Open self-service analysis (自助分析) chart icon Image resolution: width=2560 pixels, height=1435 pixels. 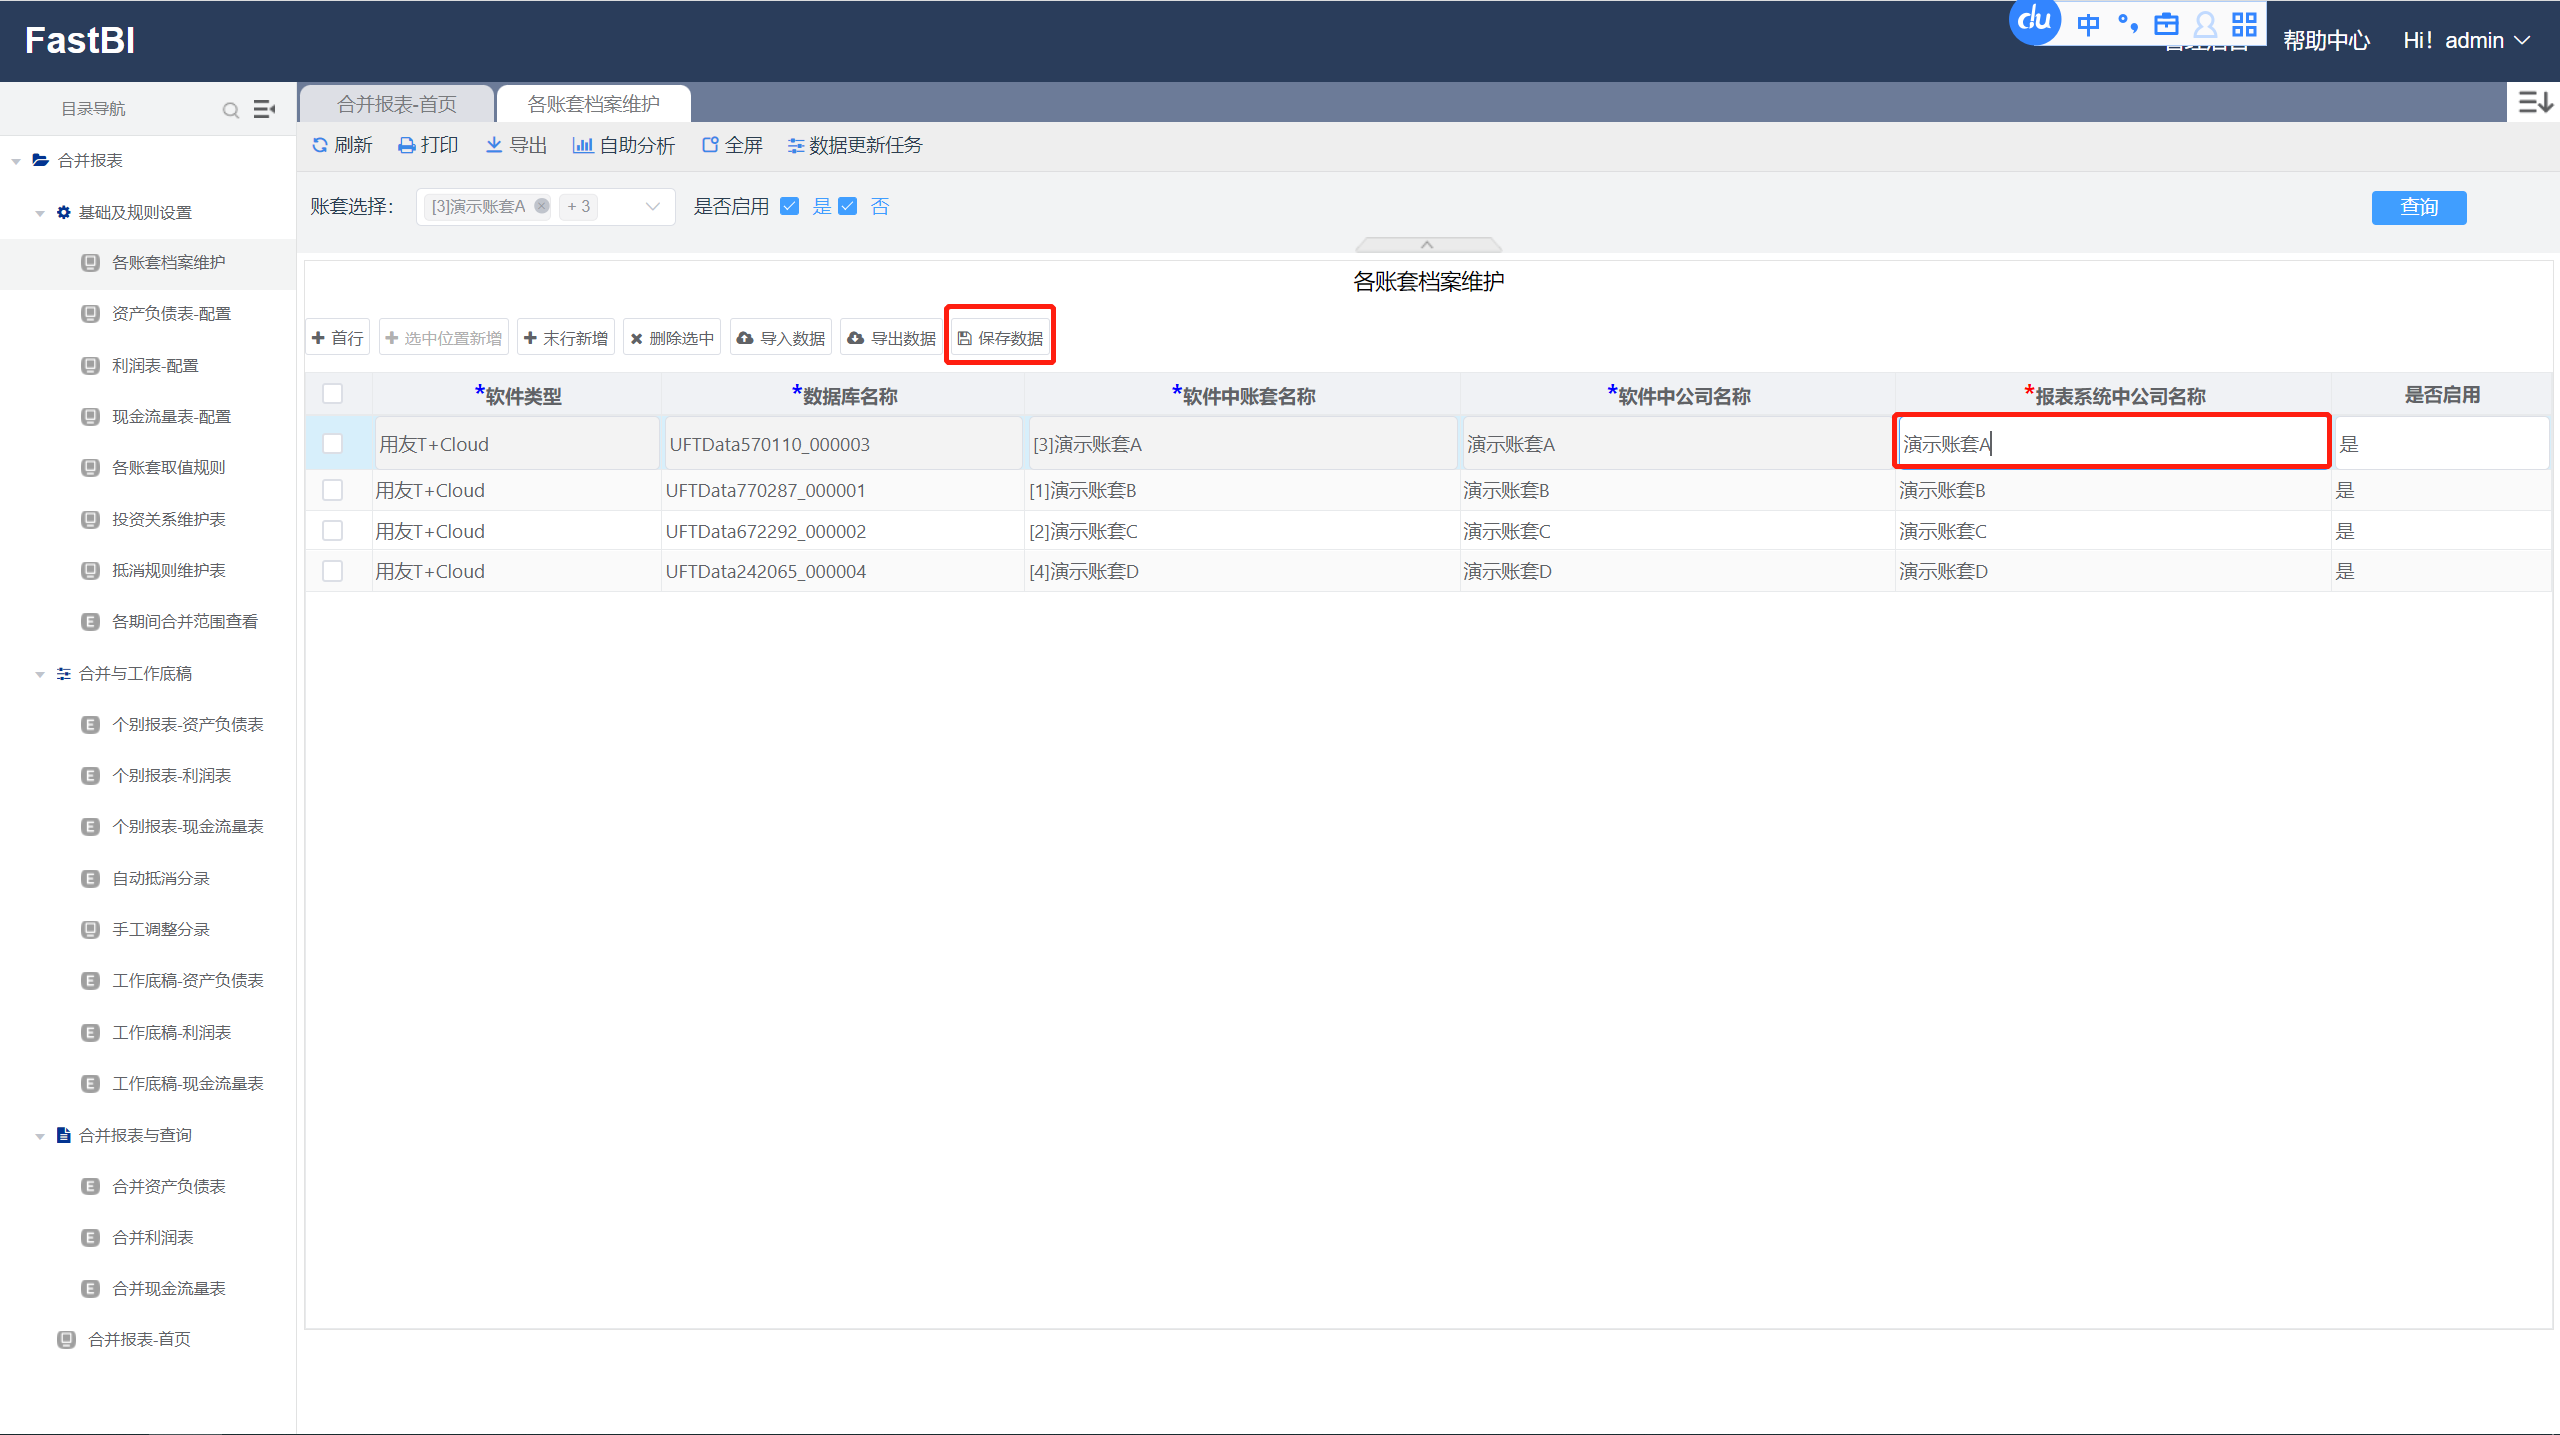tap(582, 146)
